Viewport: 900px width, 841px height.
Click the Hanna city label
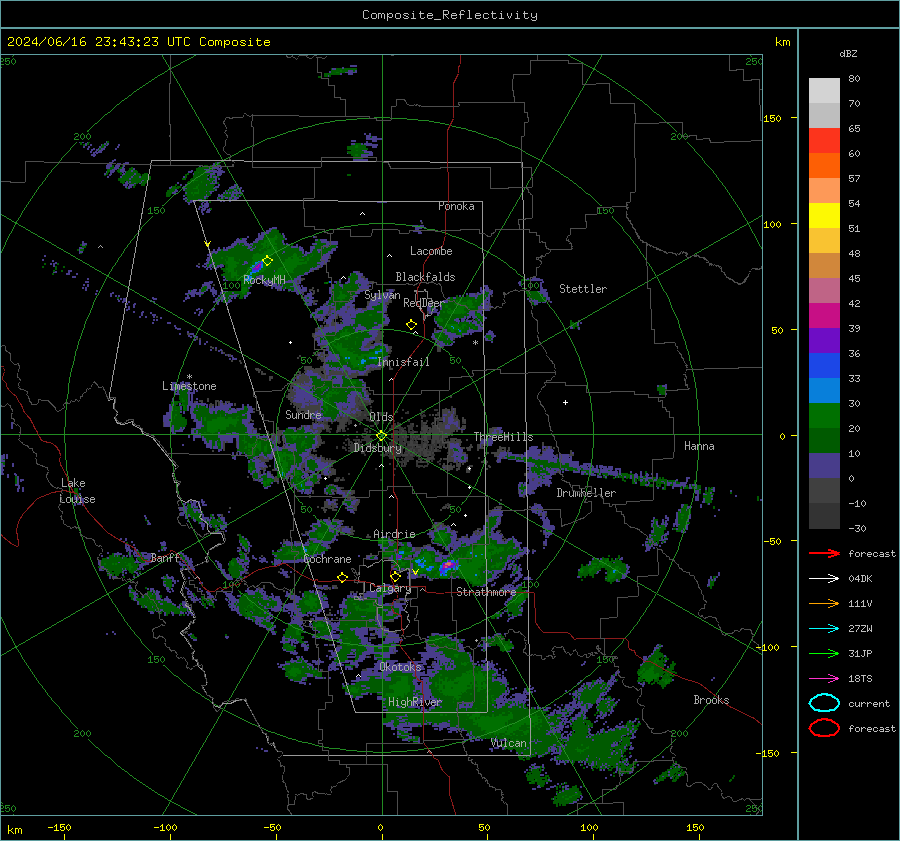699,446
